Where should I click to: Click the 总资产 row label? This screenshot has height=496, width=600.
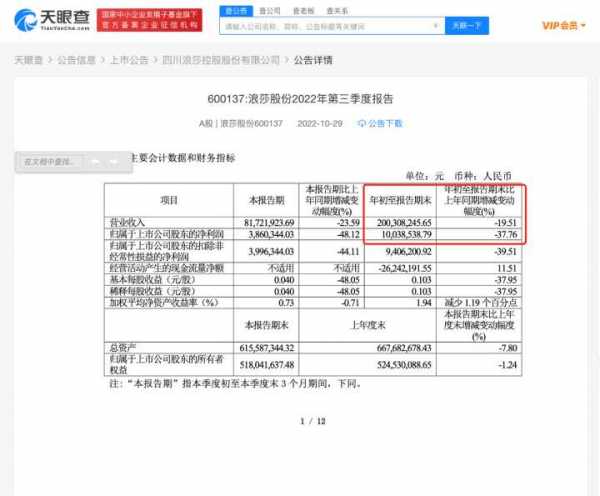coord(122,348)
